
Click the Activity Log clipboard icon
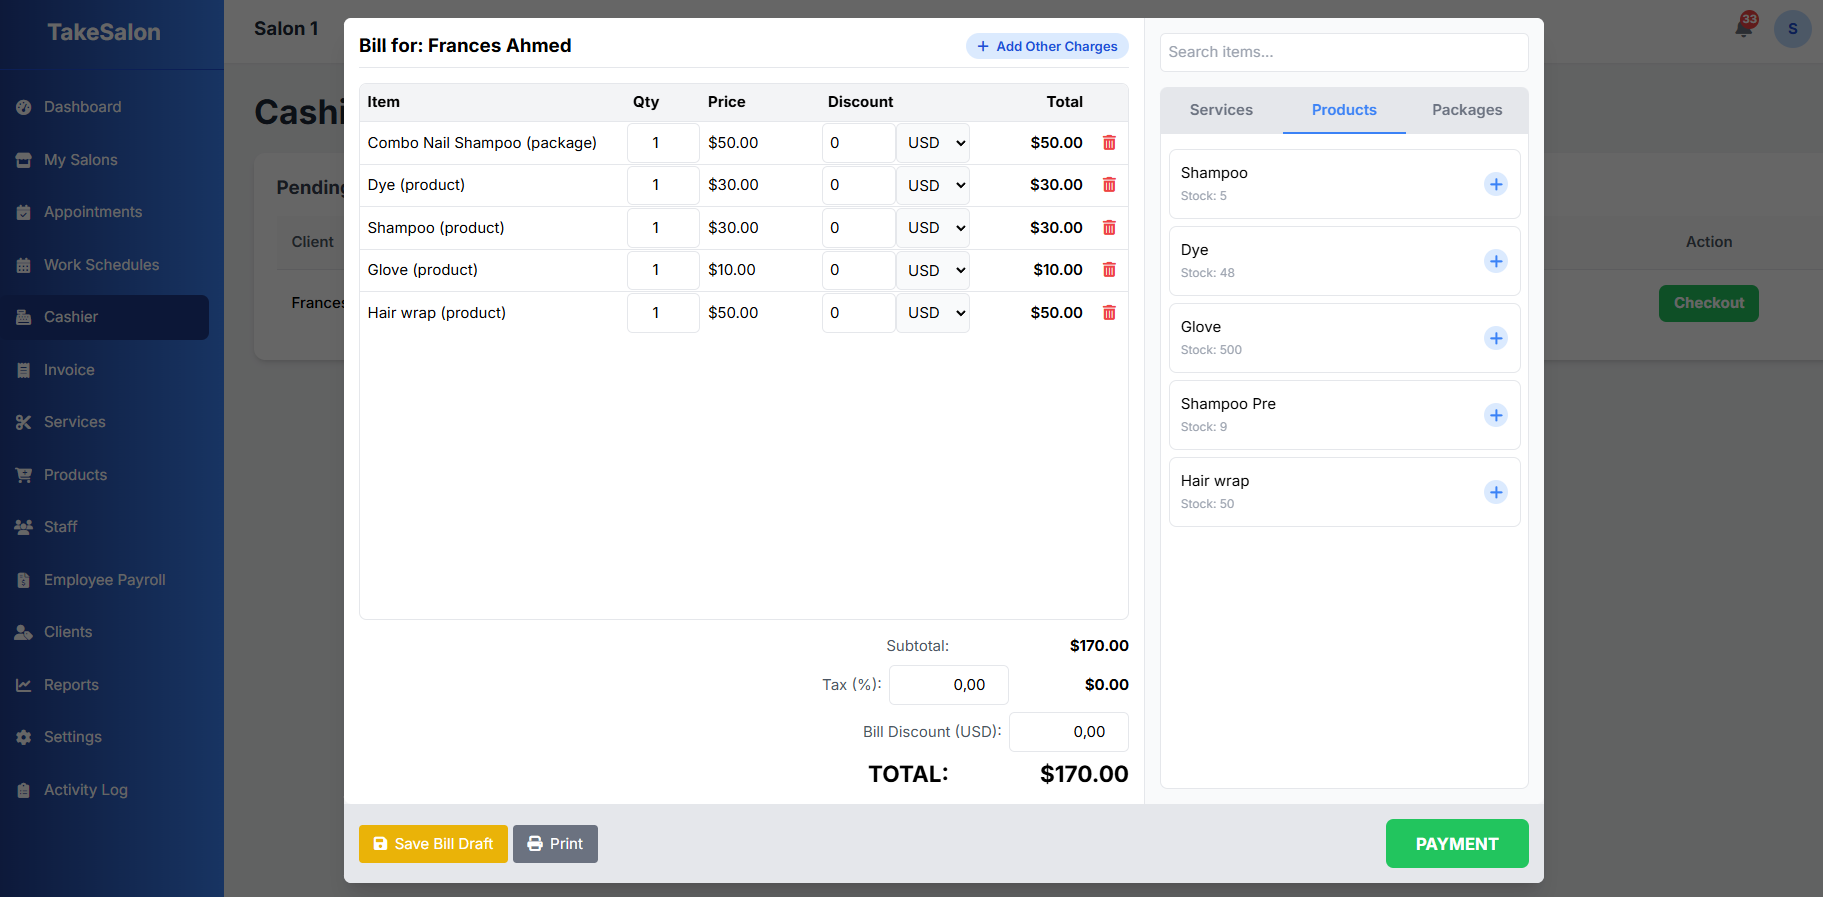(x=24, y=790)
